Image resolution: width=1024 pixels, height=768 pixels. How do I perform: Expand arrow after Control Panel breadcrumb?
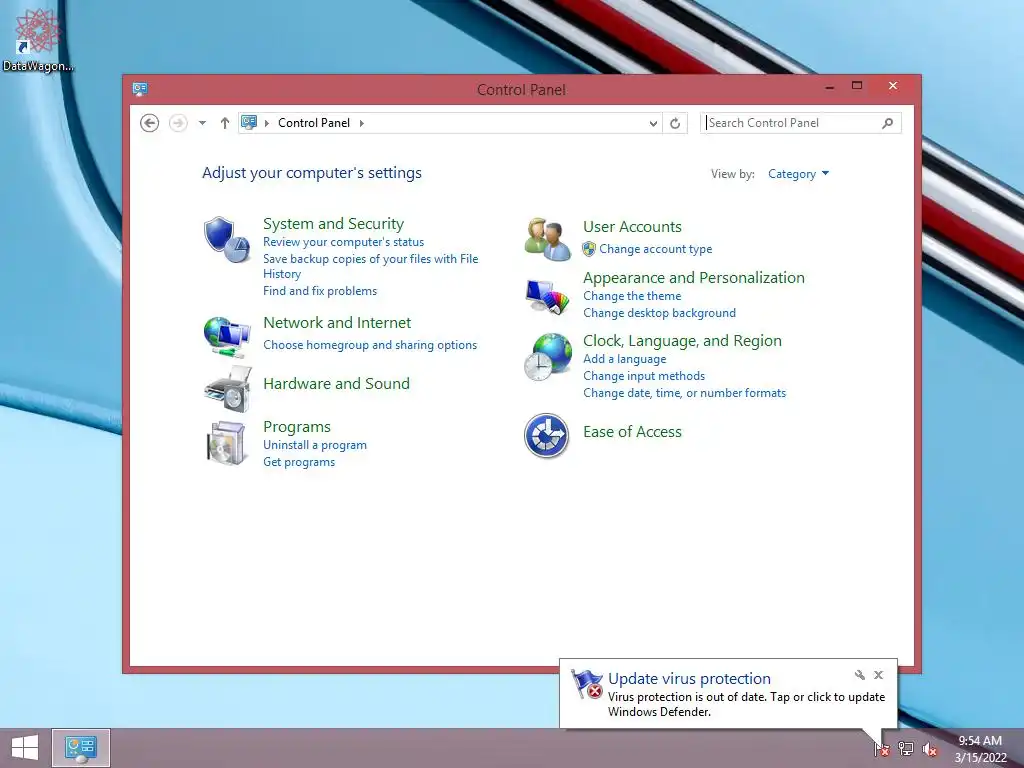click(361, 123)
